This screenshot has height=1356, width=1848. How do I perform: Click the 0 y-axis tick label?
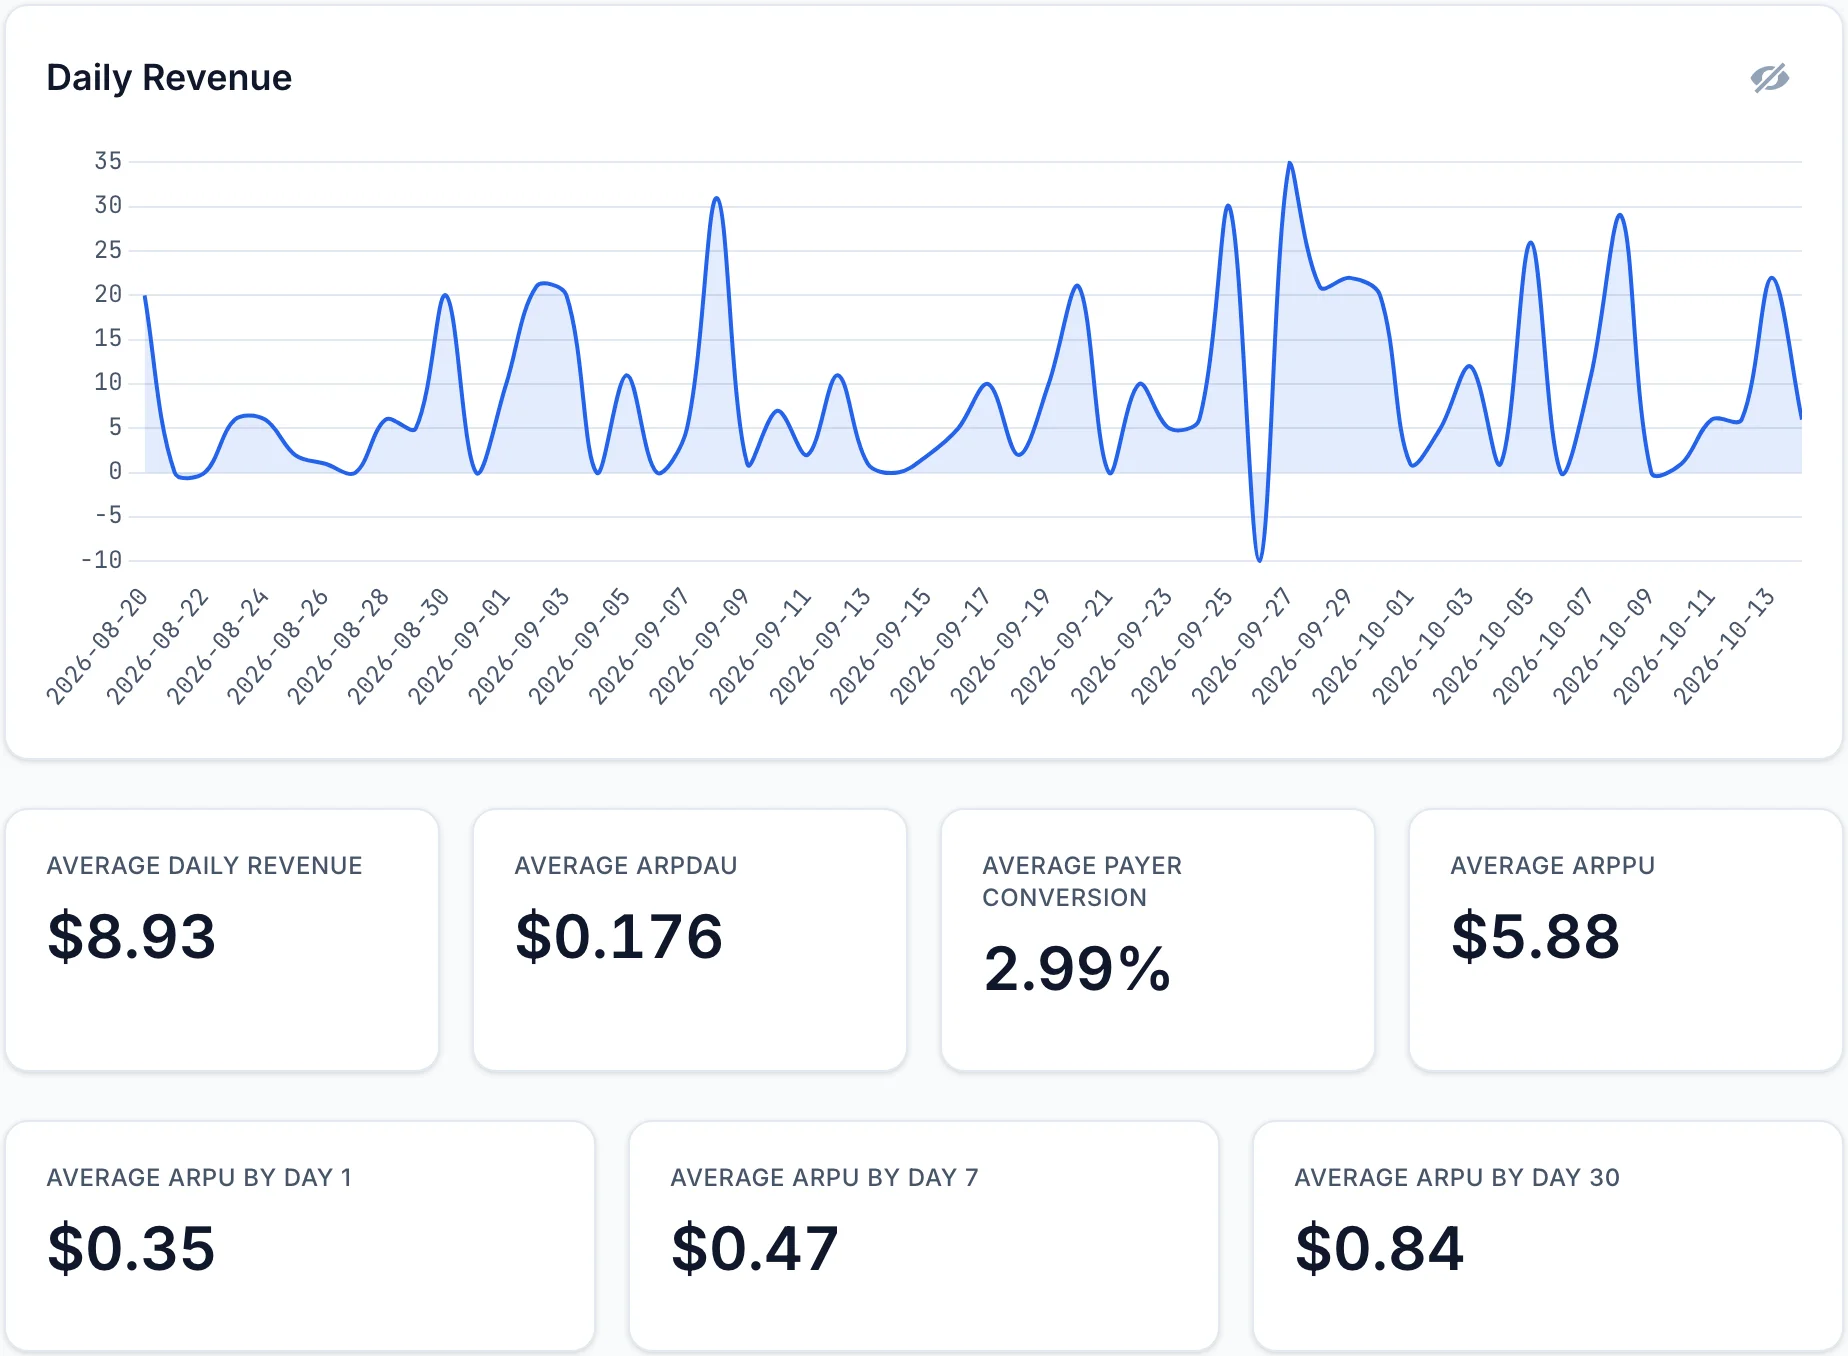(115, 471)
